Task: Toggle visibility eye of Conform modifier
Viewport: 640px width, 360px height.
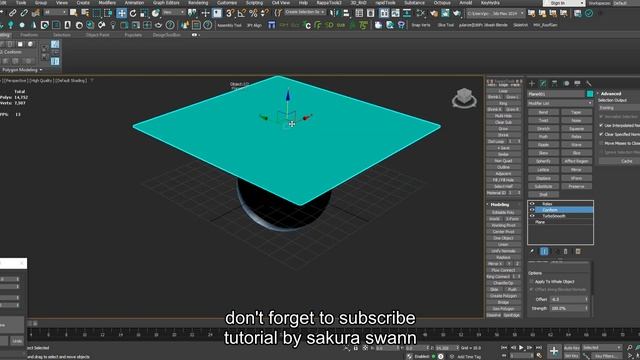Action: coord(532,210)
